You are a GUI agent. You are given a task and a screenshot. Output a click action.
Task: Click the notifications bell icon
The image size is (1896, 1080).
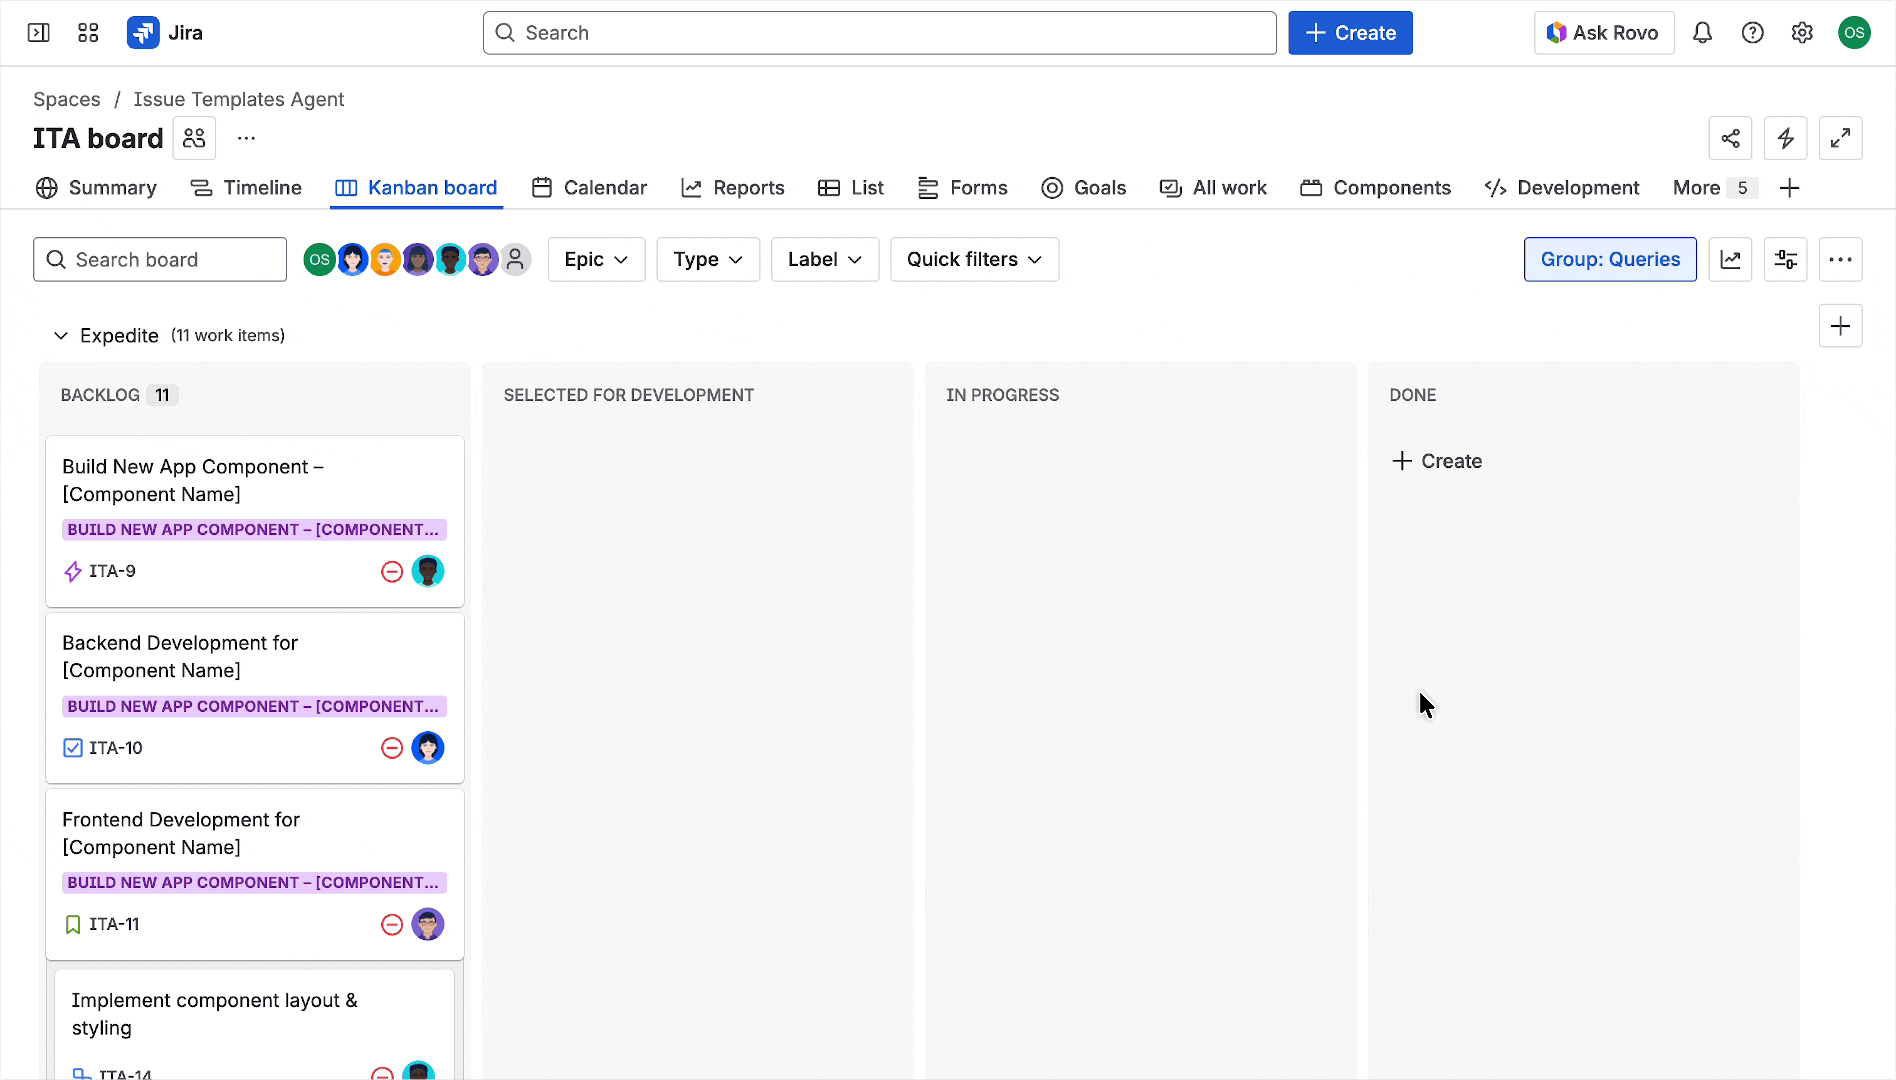point(1702,33)
